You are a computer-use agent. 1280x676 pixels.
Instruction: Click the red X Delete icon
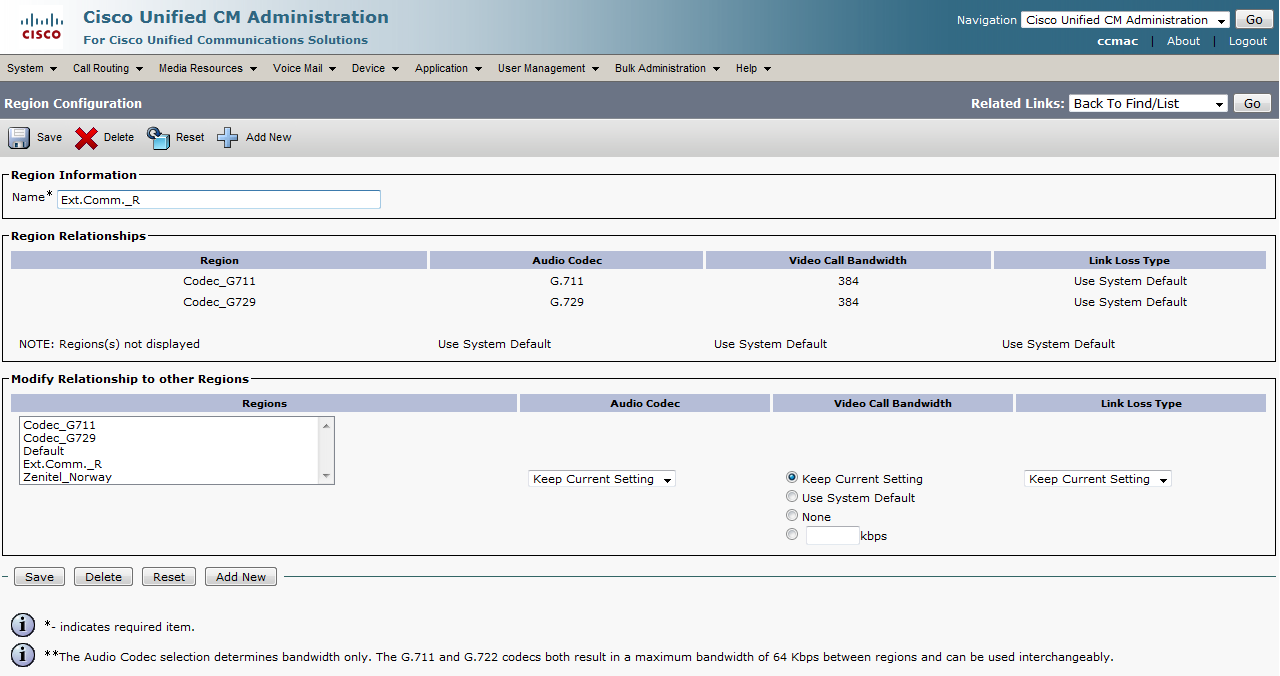click(x=86, y=138)
